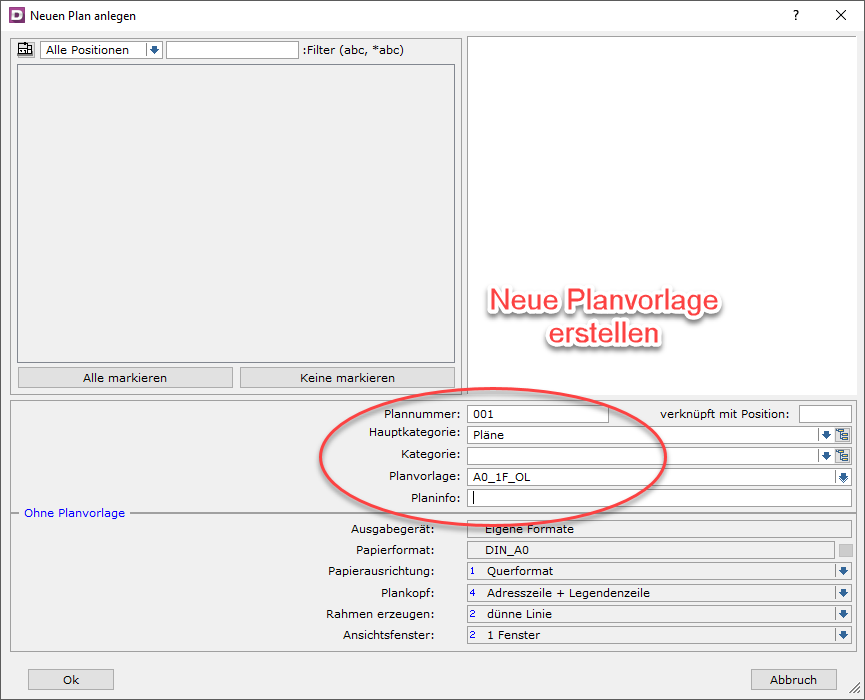The height and width of the screenshot is (700, 865).
Task: Expand the Plankopf dropdown
Action: 843,593
